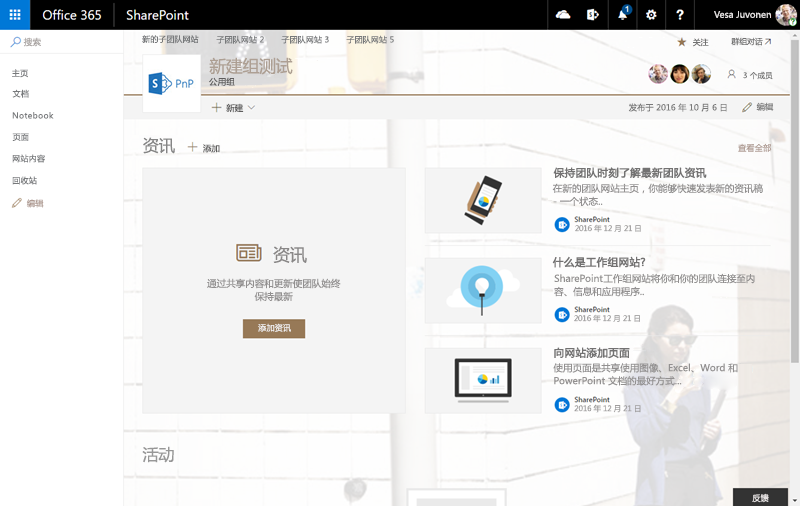Click 查看全部 link
The image size is (800, 507).
[754, 148]
